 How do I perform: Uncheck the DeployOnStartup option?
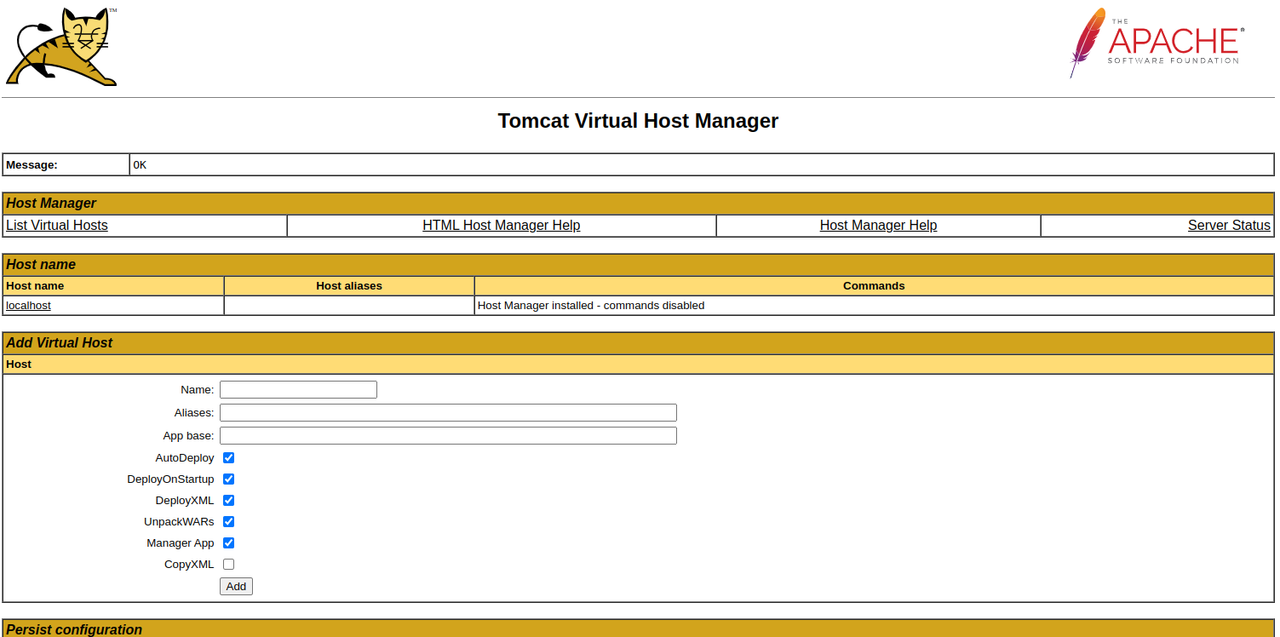pyautogui.click(x=228, y=479)
